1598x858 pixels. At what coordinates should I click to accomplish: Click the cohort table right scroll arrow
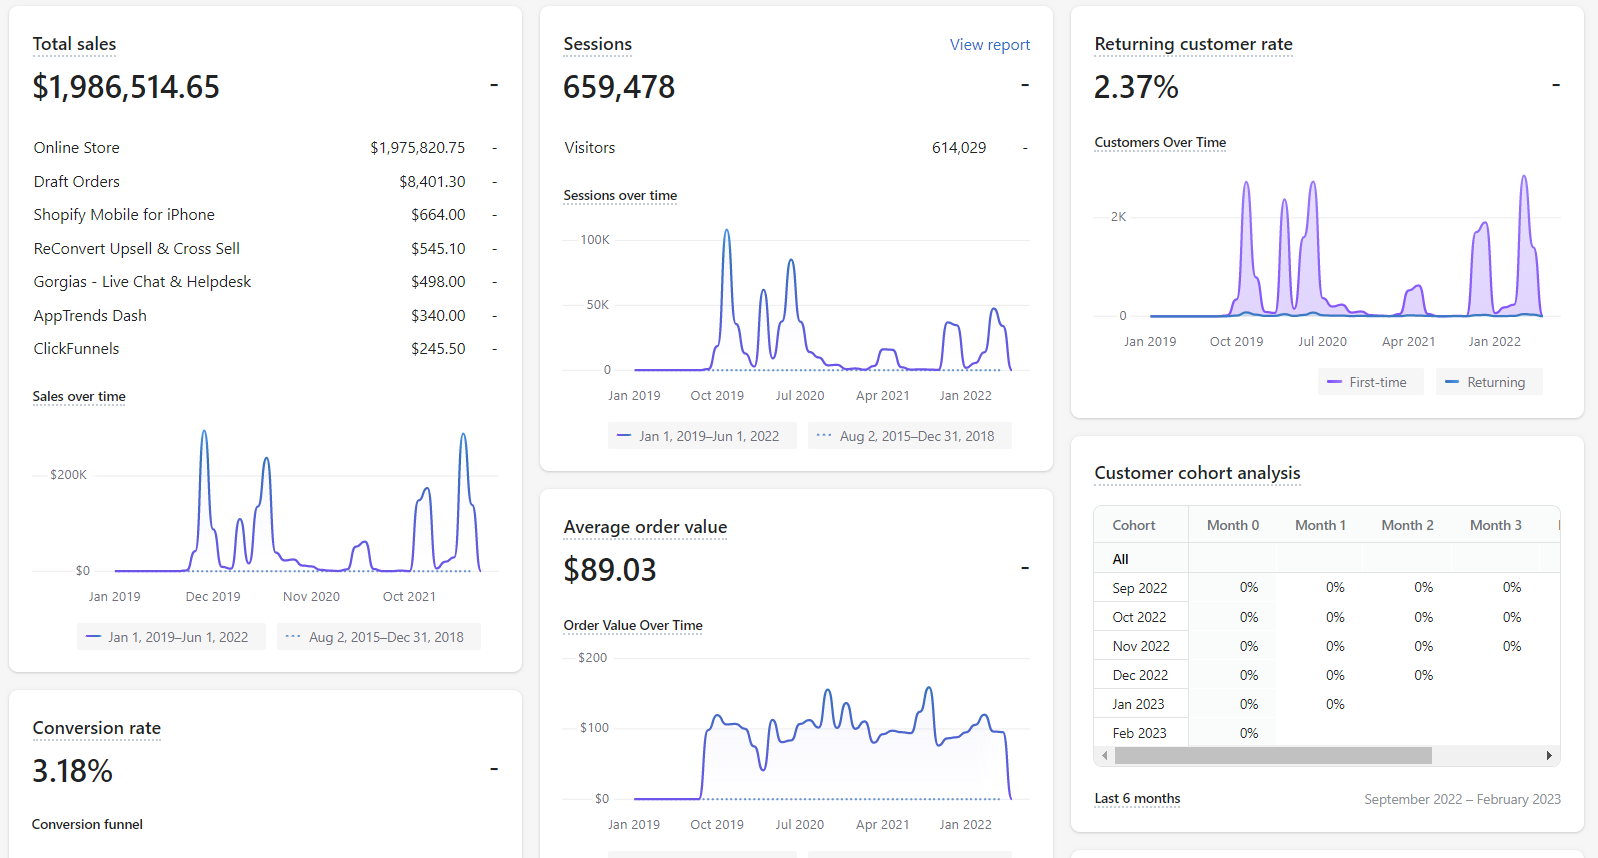[1549, 756]
